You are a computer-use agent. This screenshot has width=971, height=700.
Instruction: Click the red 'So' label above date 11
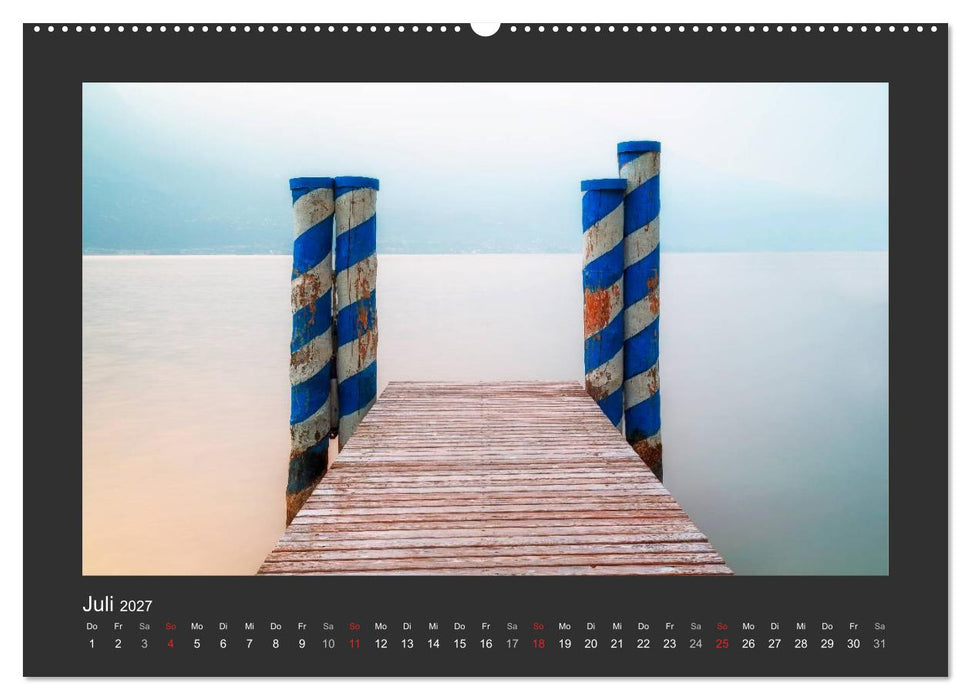[354, 626]
